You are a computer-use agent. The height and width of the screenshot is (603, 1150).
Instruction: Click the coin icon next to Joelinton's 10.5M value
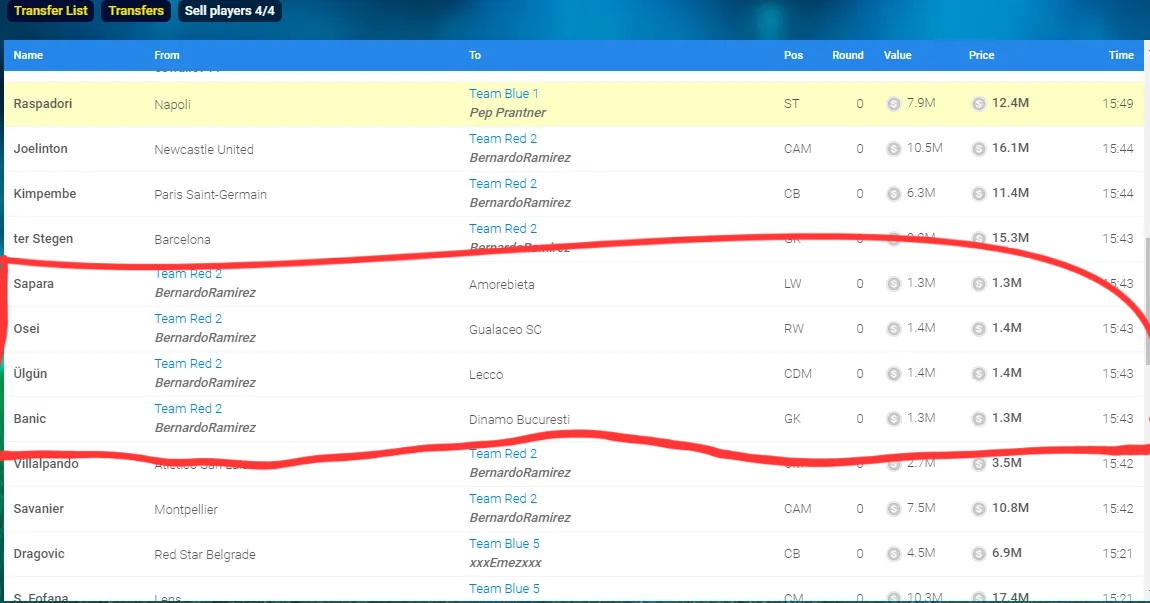point(893,148)
